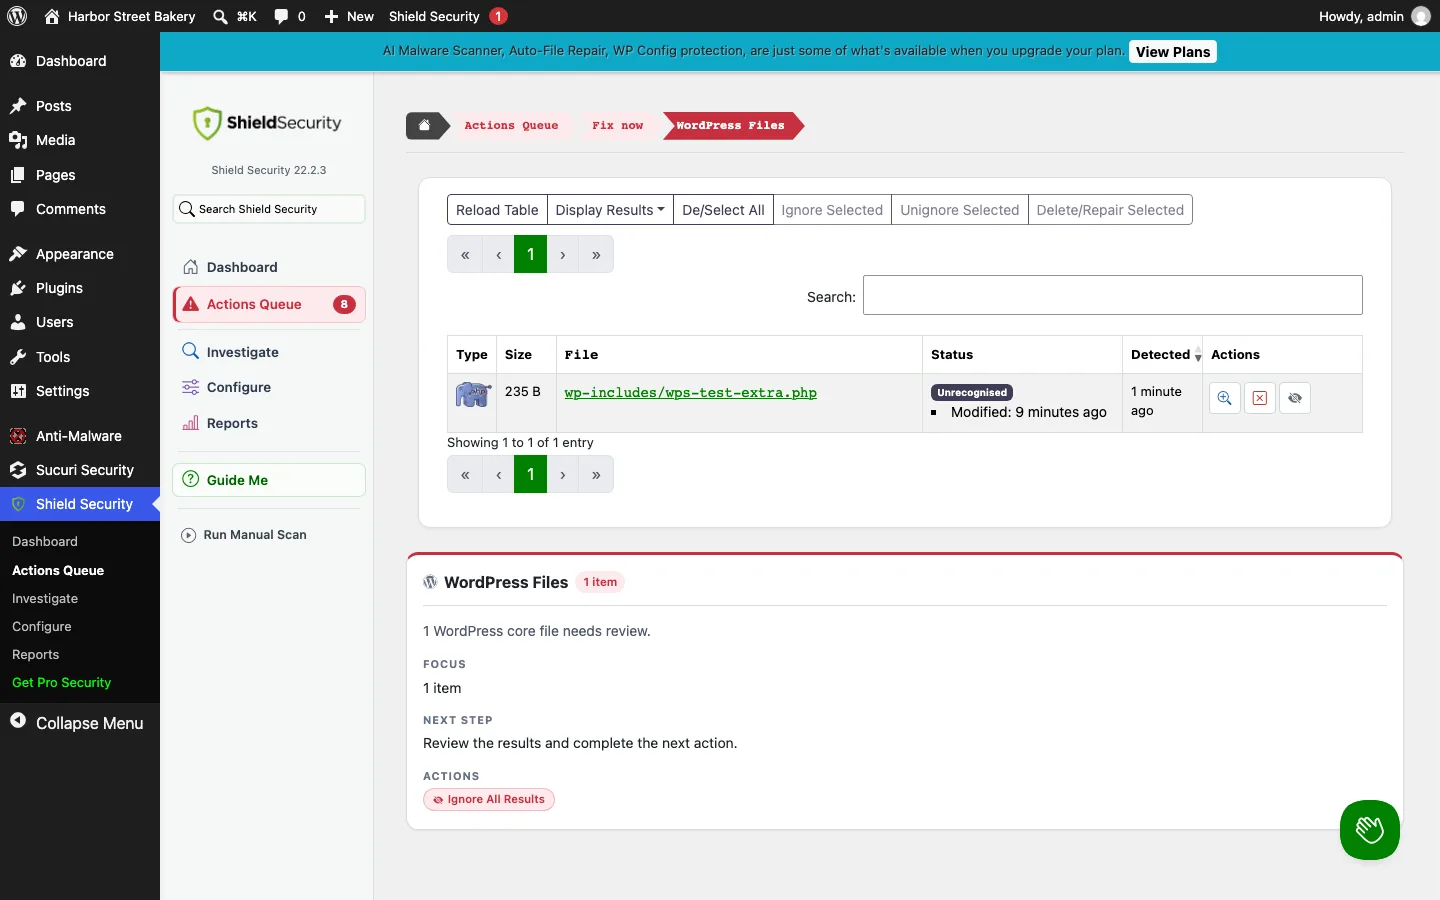
Task: Open wp-includes/wps-test-extra.php file link
Action: click(690, 393)
